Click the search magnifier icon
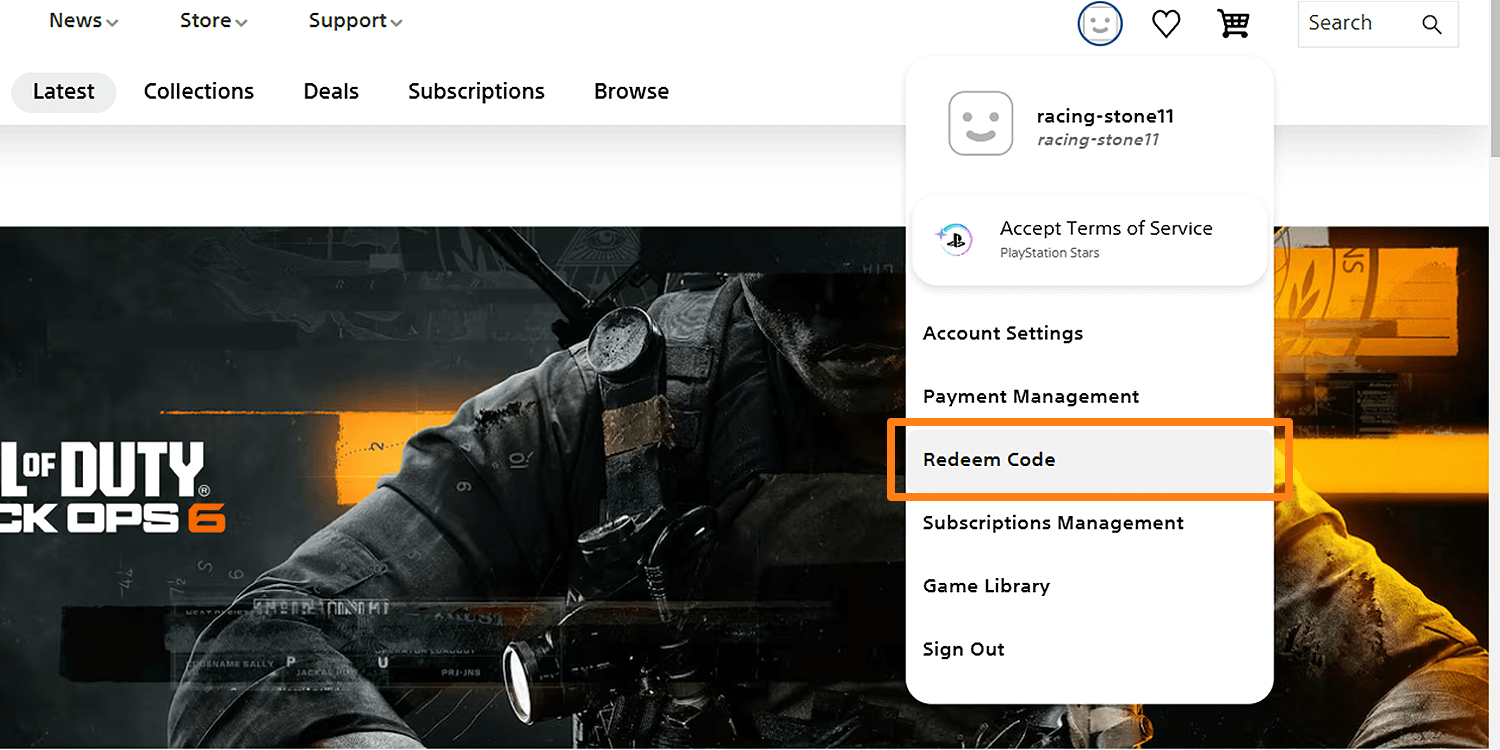1500x750 pixels. (x=1432, y=25)
